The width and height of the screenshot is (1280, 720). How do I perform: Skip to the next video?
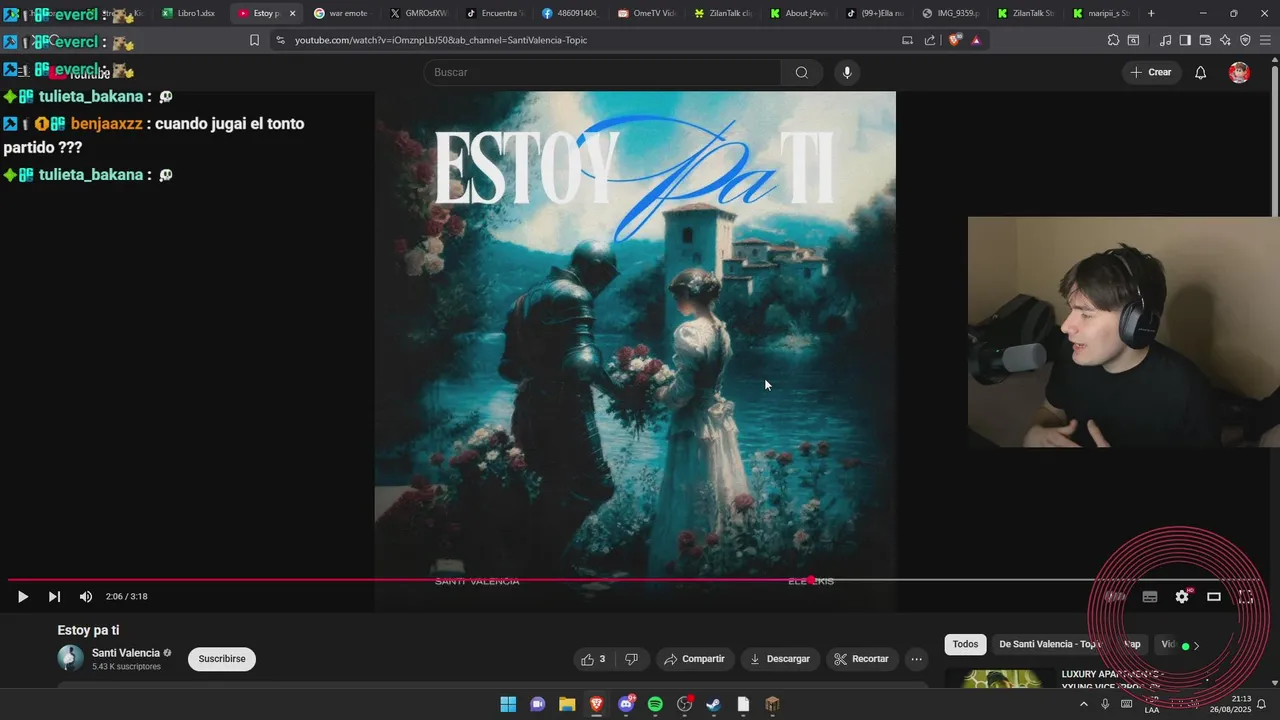pos(54,597)
